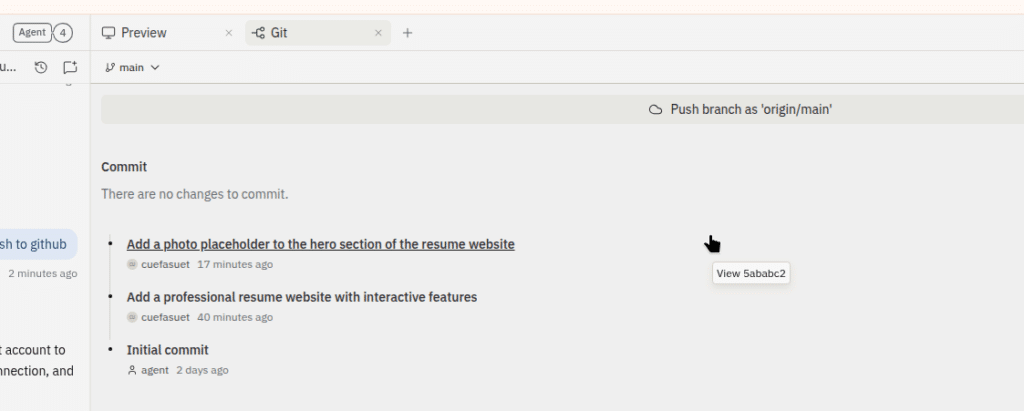Add a new tab with plus icon
The image size is (1024, 411).
tap(407, 33)
